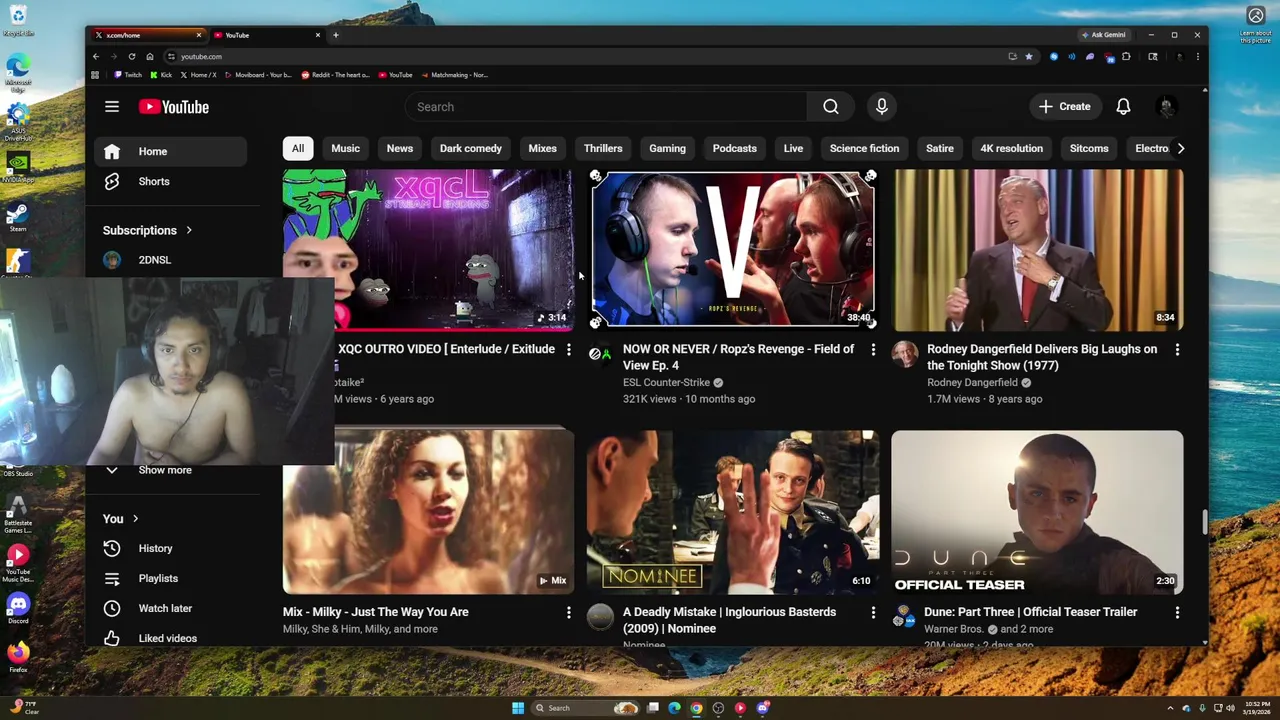Open options for Rodney Dangerfield video
The width and height of the screenshot is (1280, 720).
click(1177, 349)
